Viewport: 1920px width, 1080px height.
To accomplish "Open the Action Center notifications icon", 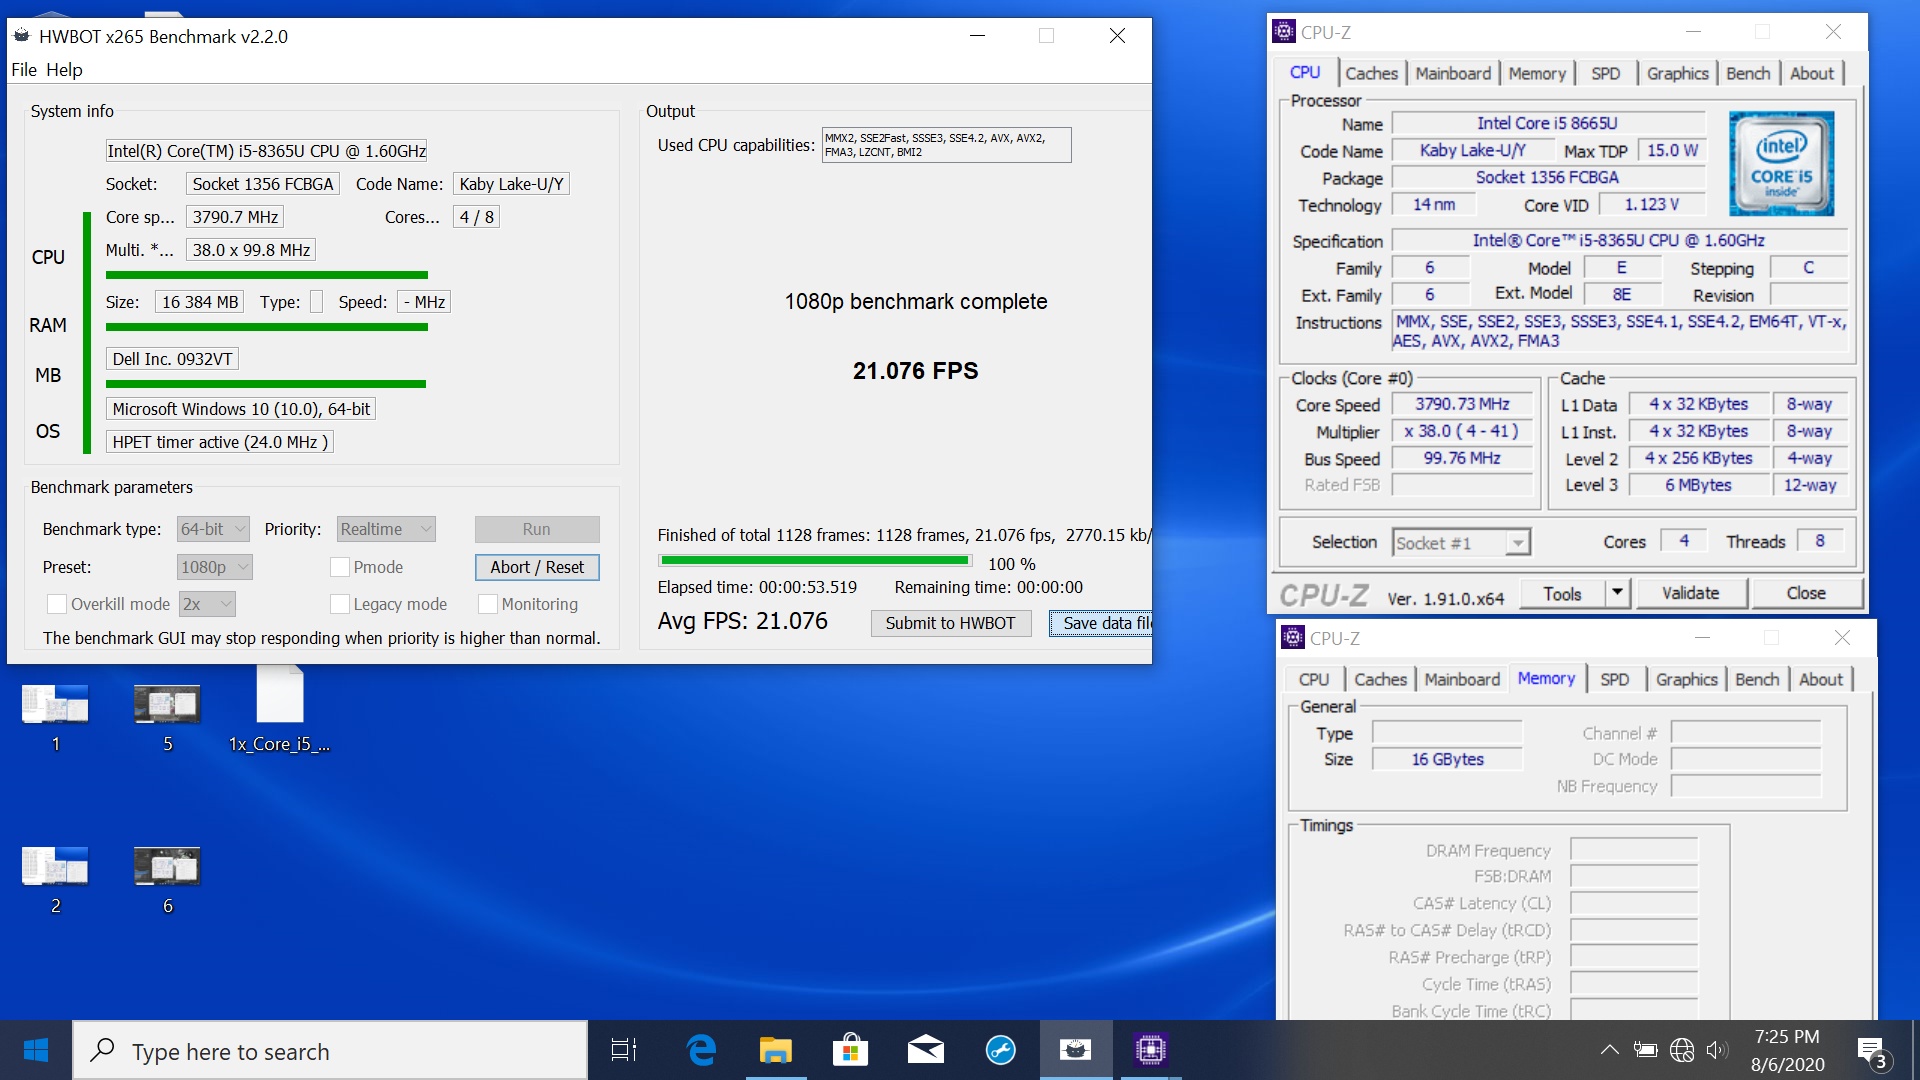I will tap(1872, 1052).
